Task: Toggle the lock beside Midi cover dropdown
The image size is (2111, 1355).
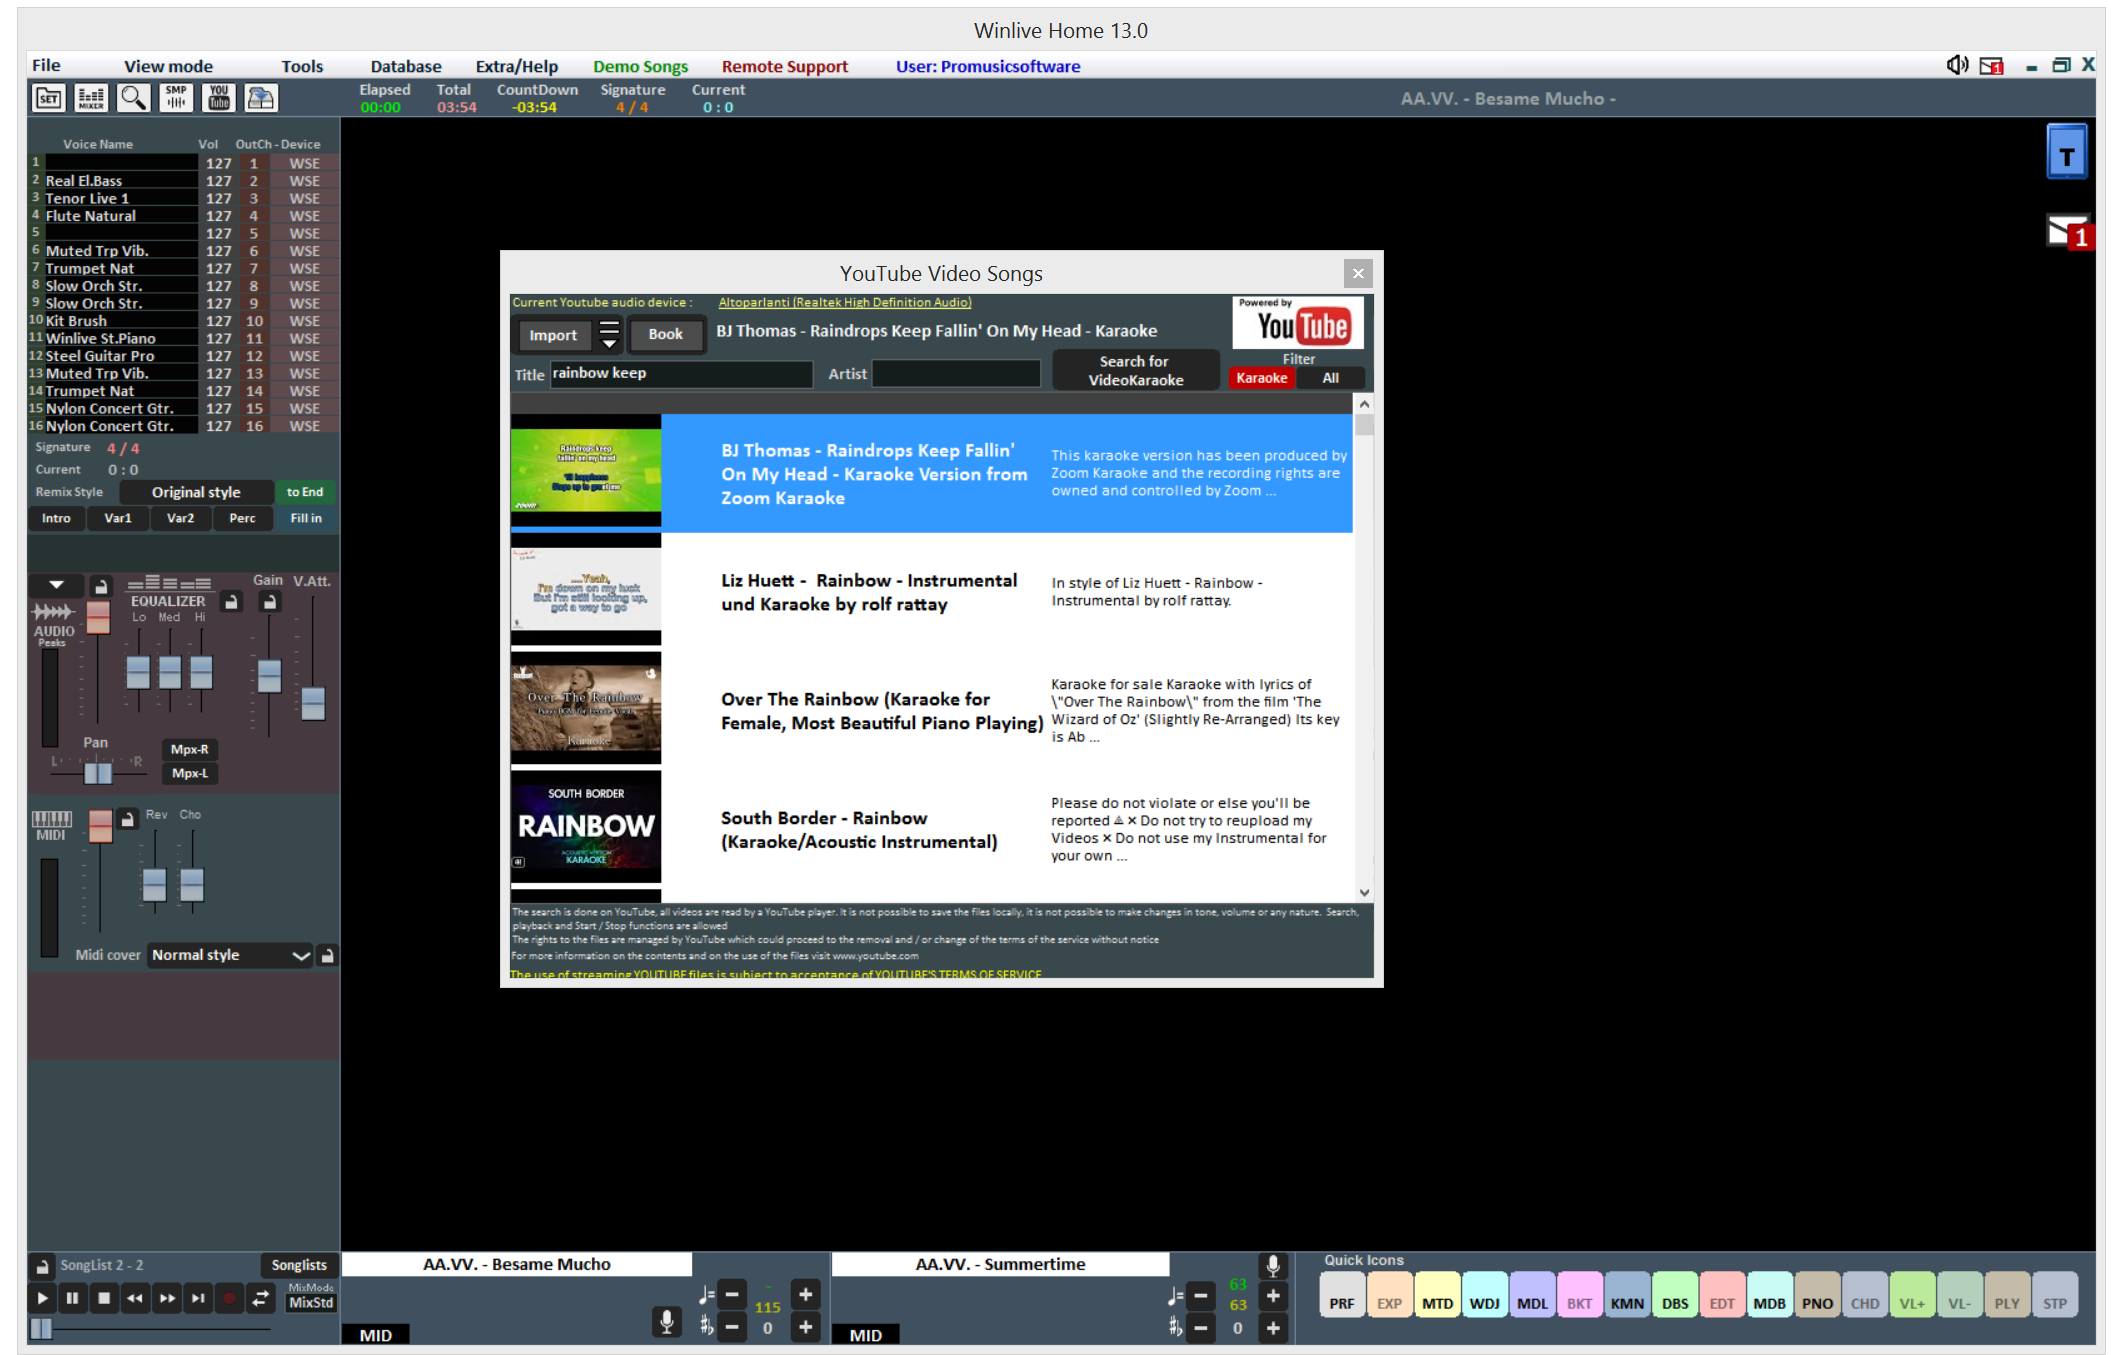Action: point(327,955)
